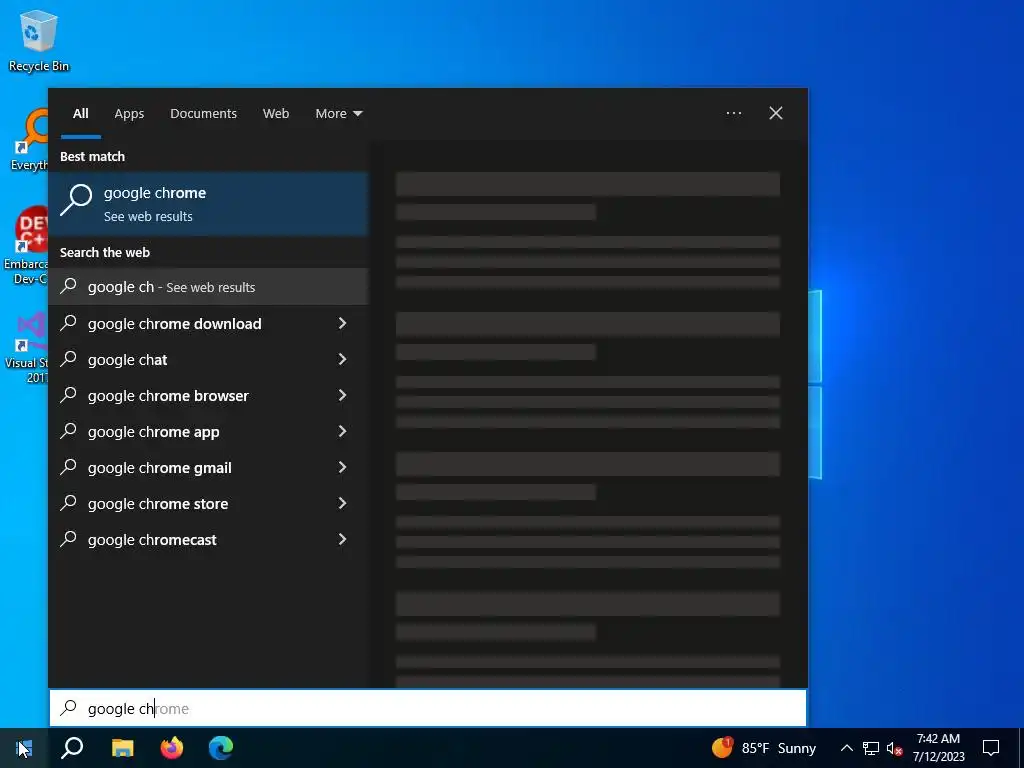Select the Visual Studio desktop shortcut
Screen dimensions: 1024x768
click(x=26, y=348)
